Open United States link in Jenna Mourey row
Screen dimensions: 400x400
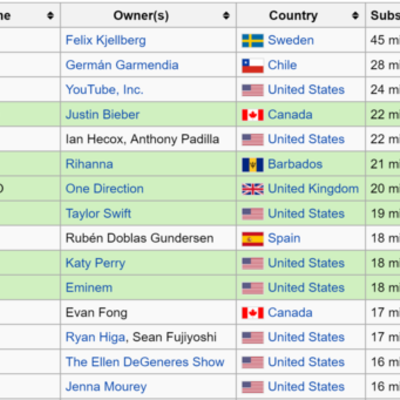point(306,387)
